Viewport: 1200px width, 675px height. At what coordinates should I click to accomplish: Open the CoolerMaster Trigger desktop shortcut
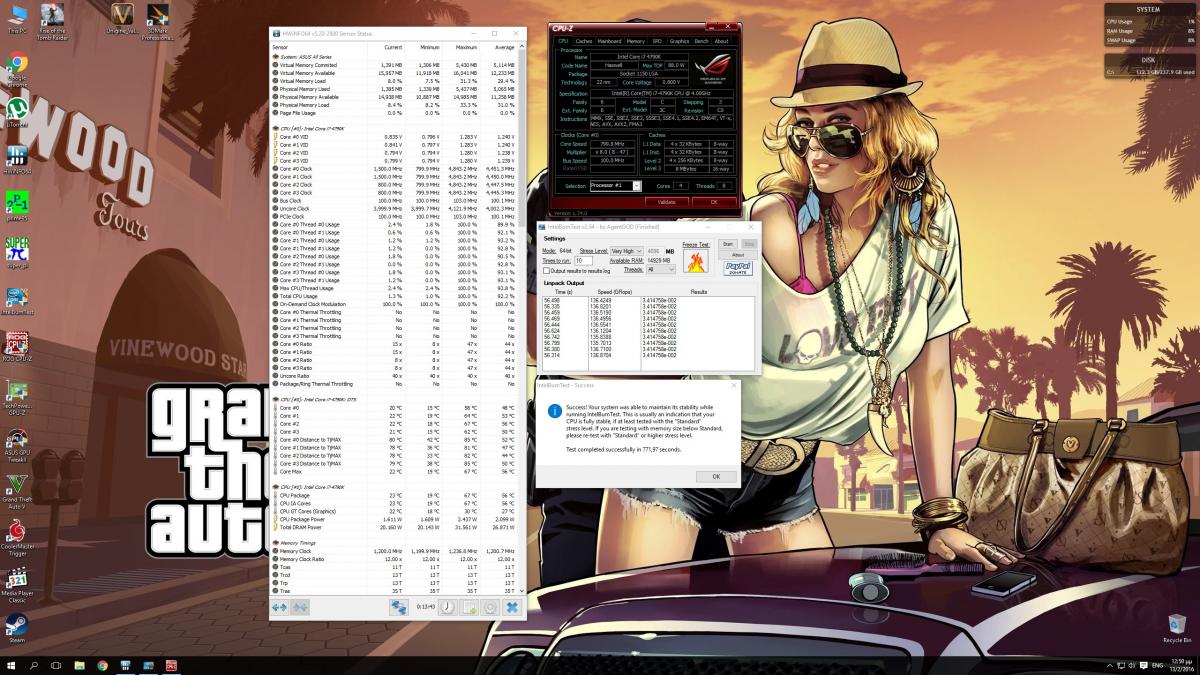(x=17, y=539)
